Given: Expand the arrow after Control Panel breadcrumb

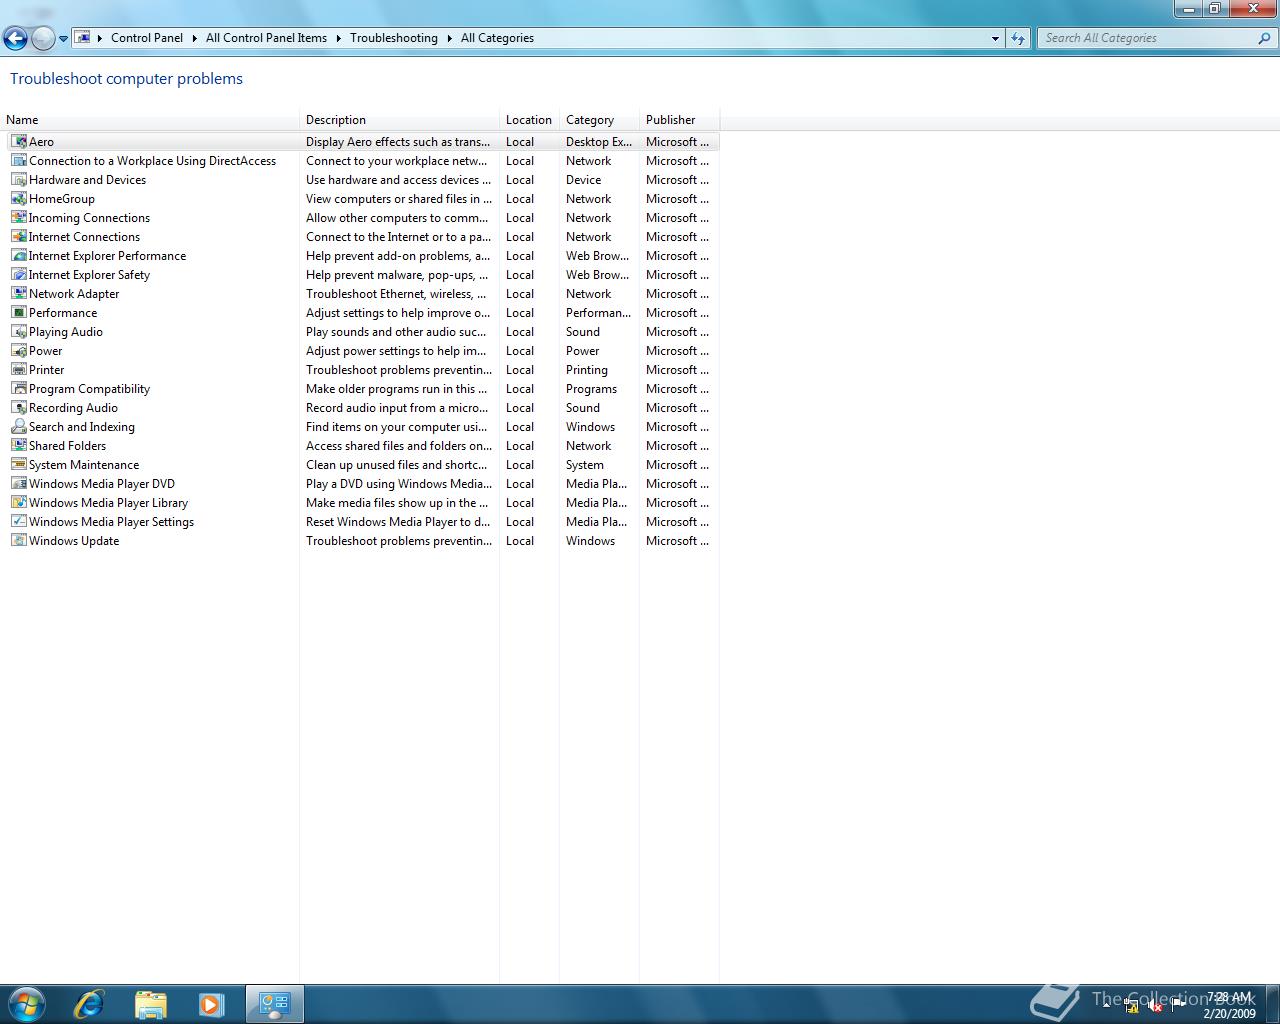Looking at the screenshot, I should click(195, 38).
